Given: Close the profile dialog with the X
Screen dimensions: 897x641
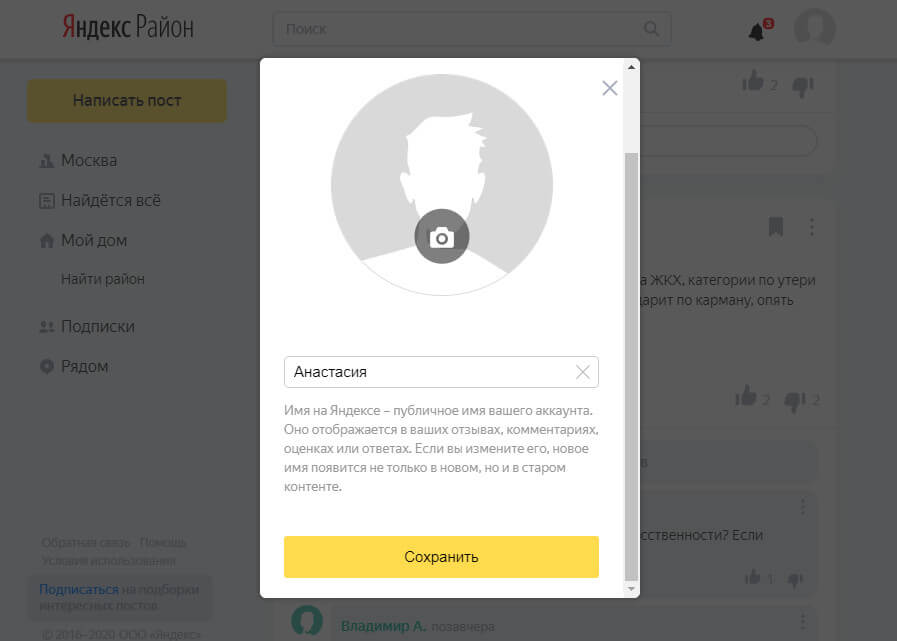Looking at the screenshot, I should pyautogui.click(x=610, y=88).
